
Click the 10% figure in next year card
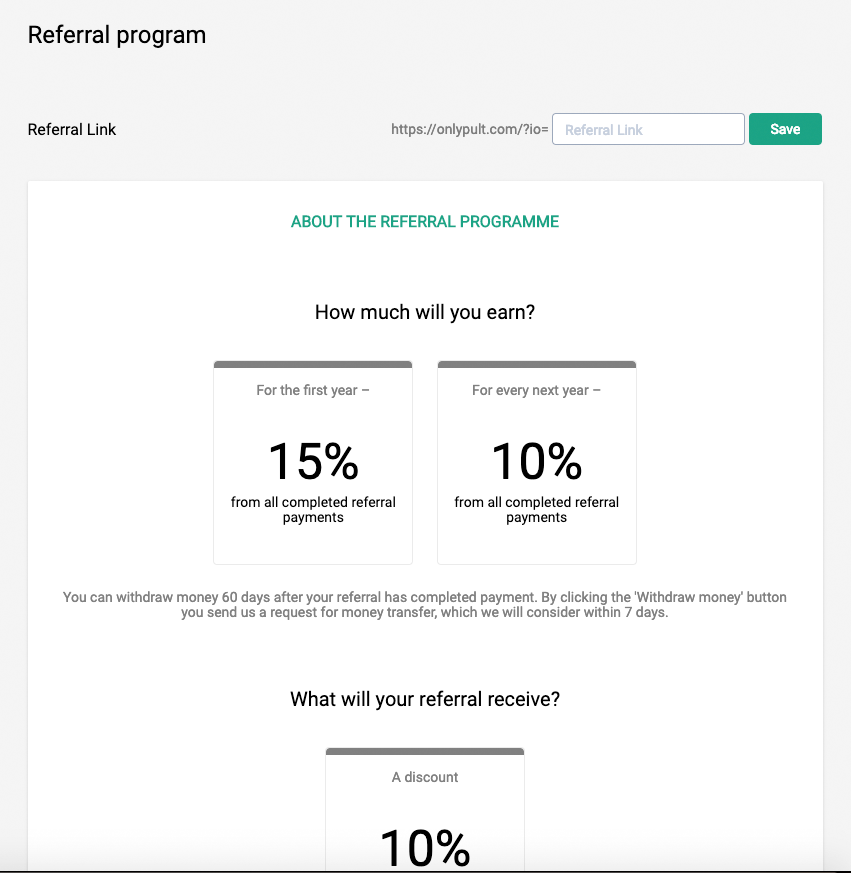(537, 461)
